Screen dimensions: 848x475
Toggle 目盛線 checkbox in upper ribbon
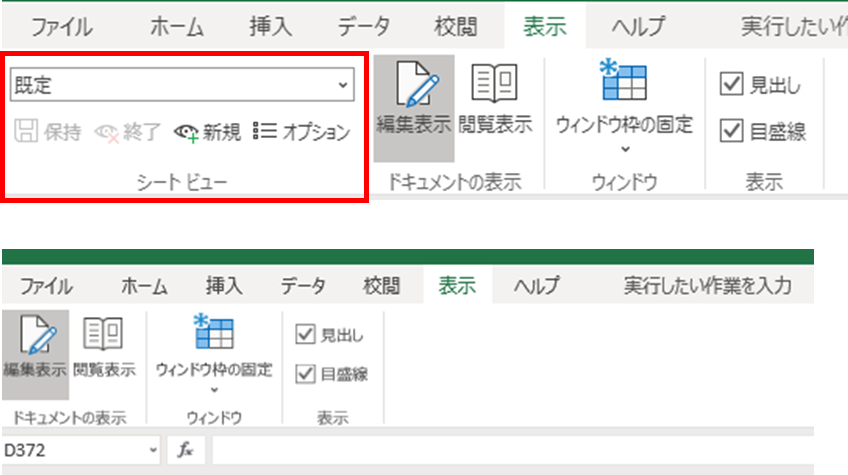click(x=731, y=130)
